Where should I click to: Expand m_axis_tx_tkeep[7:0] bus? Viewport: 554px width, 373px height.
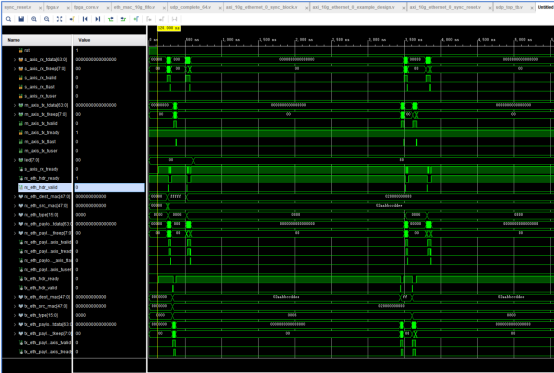pos(15,114)
